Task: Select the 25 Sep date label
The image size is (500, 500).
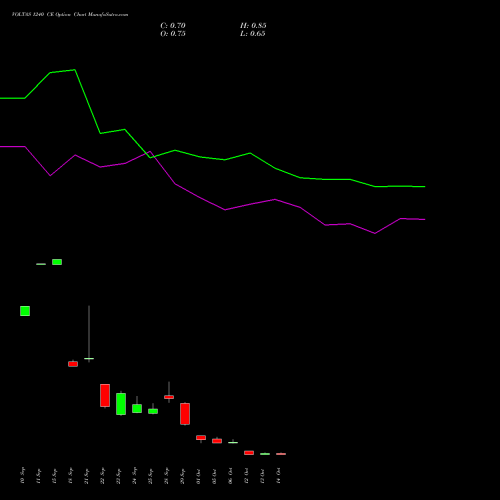Action: pos(150,476)
